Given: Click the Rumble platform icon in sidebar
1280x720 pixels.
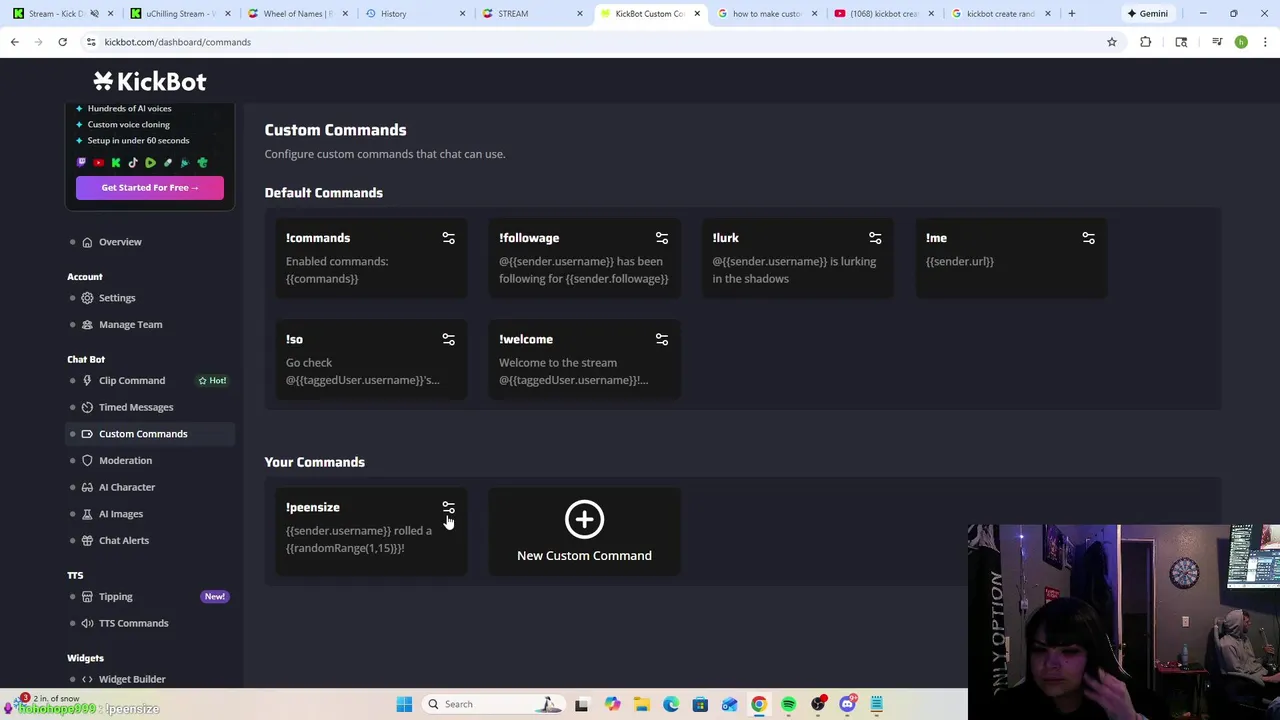Looking at the screenshot, I should click(x=150, y=163).
